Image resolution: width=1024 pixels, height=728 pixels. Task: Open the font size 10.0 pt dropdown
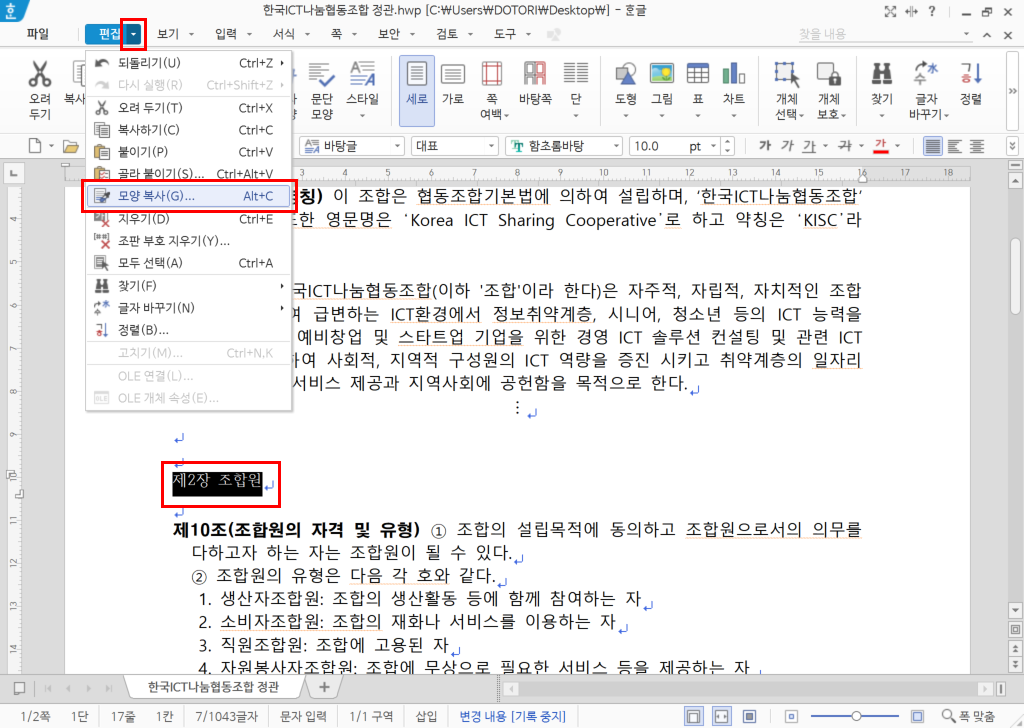pyautogui.click(x=713, y=146)
